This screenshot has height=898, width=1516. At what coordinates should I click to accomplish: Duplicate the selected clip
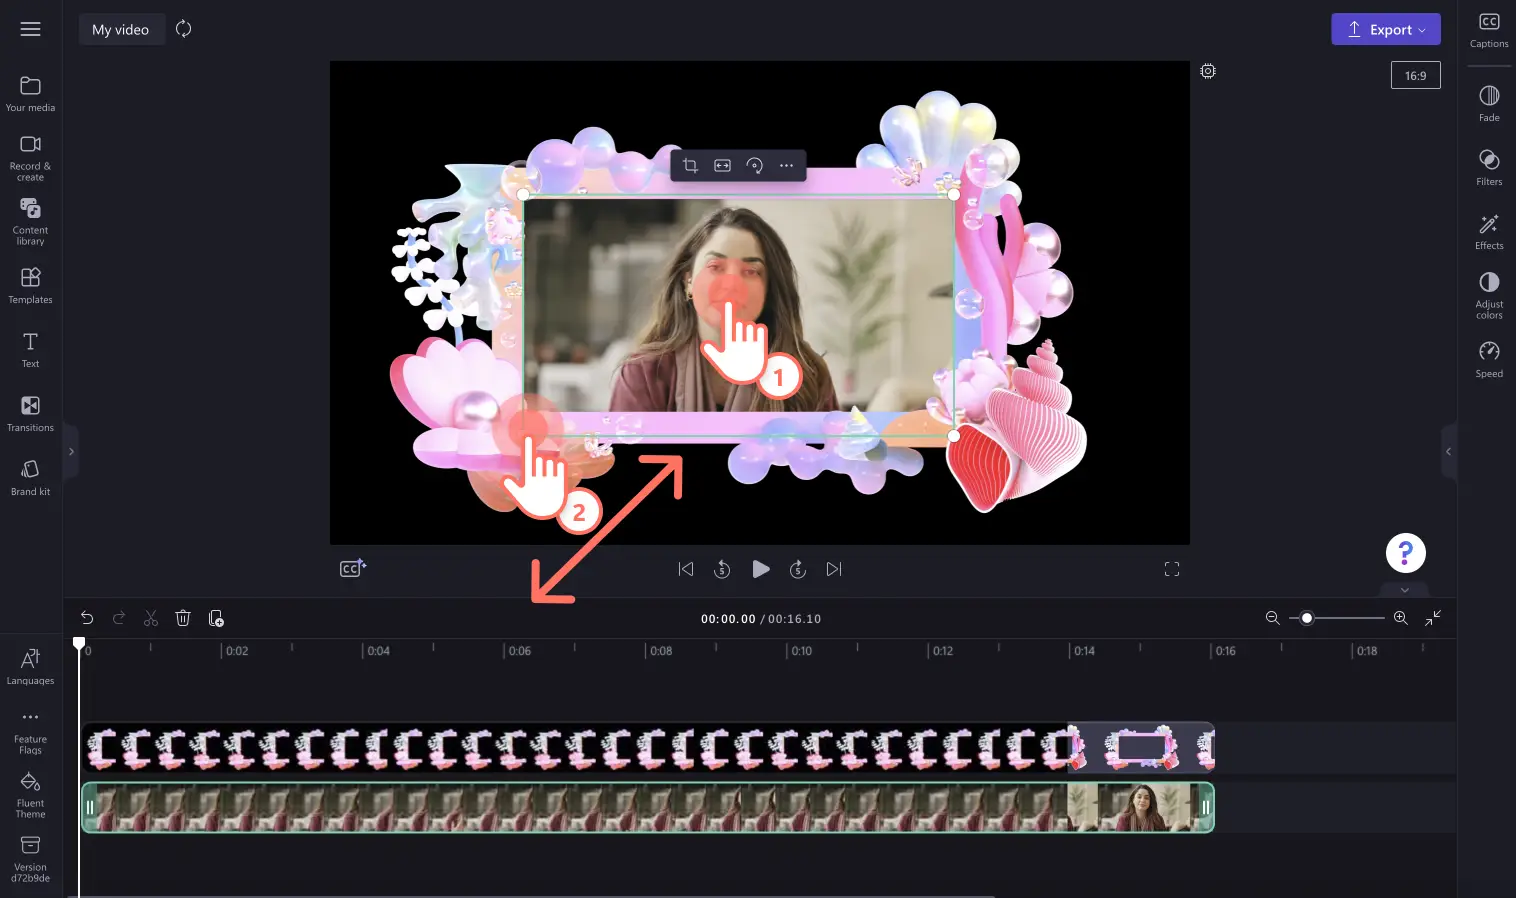(216, 618)
